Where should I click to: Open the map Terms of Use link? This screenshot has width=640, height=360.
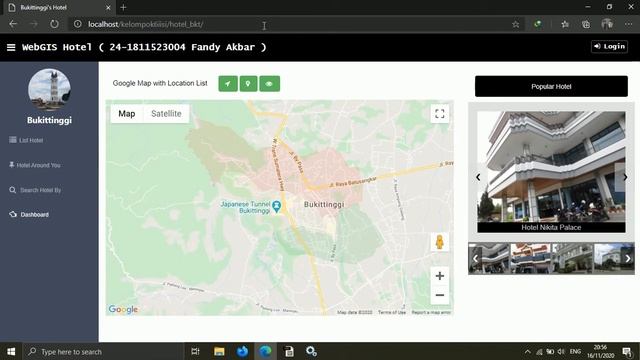[x=392, y=312]
